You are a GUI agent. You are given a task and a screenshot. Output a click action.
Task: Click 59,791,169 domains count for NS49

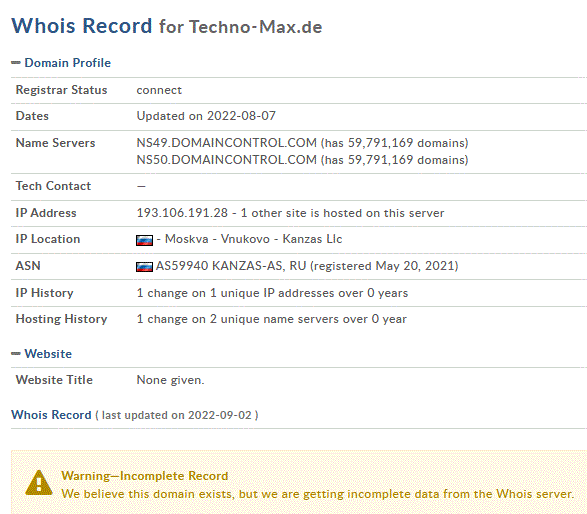(x=406, y=143)
